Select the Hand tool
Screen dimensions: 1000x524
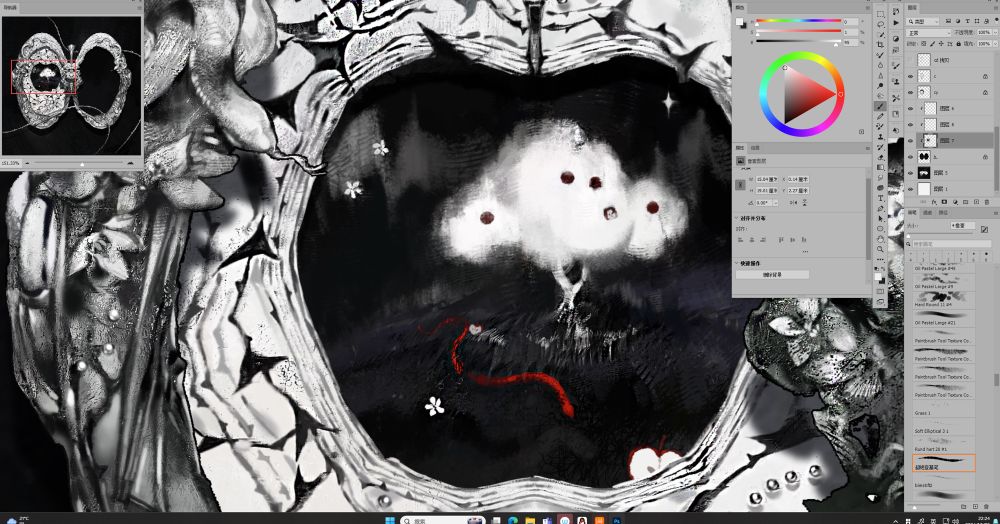pos(880,239)
